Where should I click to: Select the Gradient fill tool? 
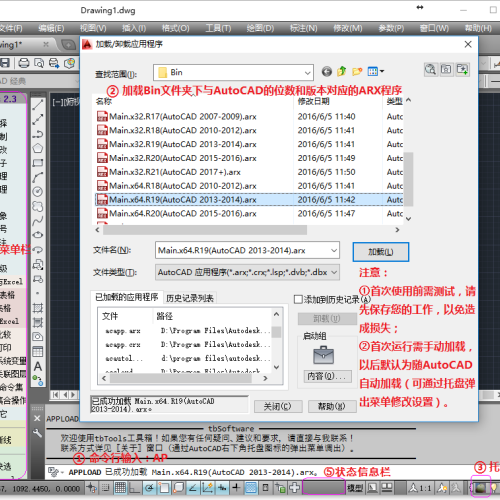[x=38, y=322]
